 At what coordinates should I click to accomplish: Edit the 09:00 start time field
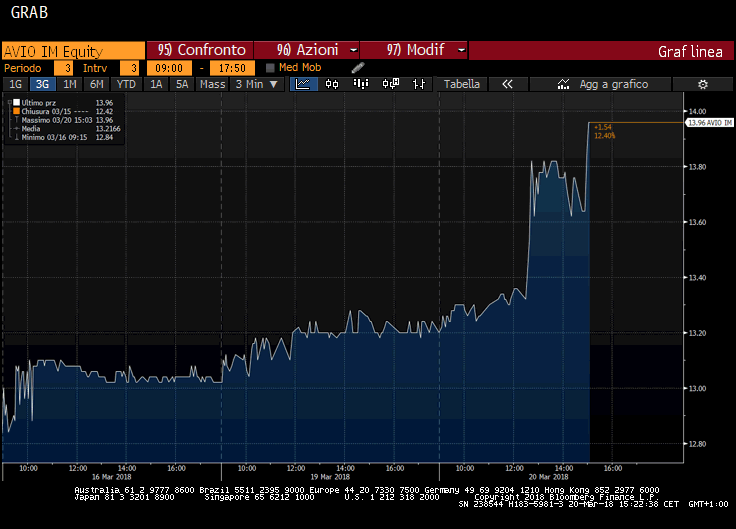coord(169,68)
